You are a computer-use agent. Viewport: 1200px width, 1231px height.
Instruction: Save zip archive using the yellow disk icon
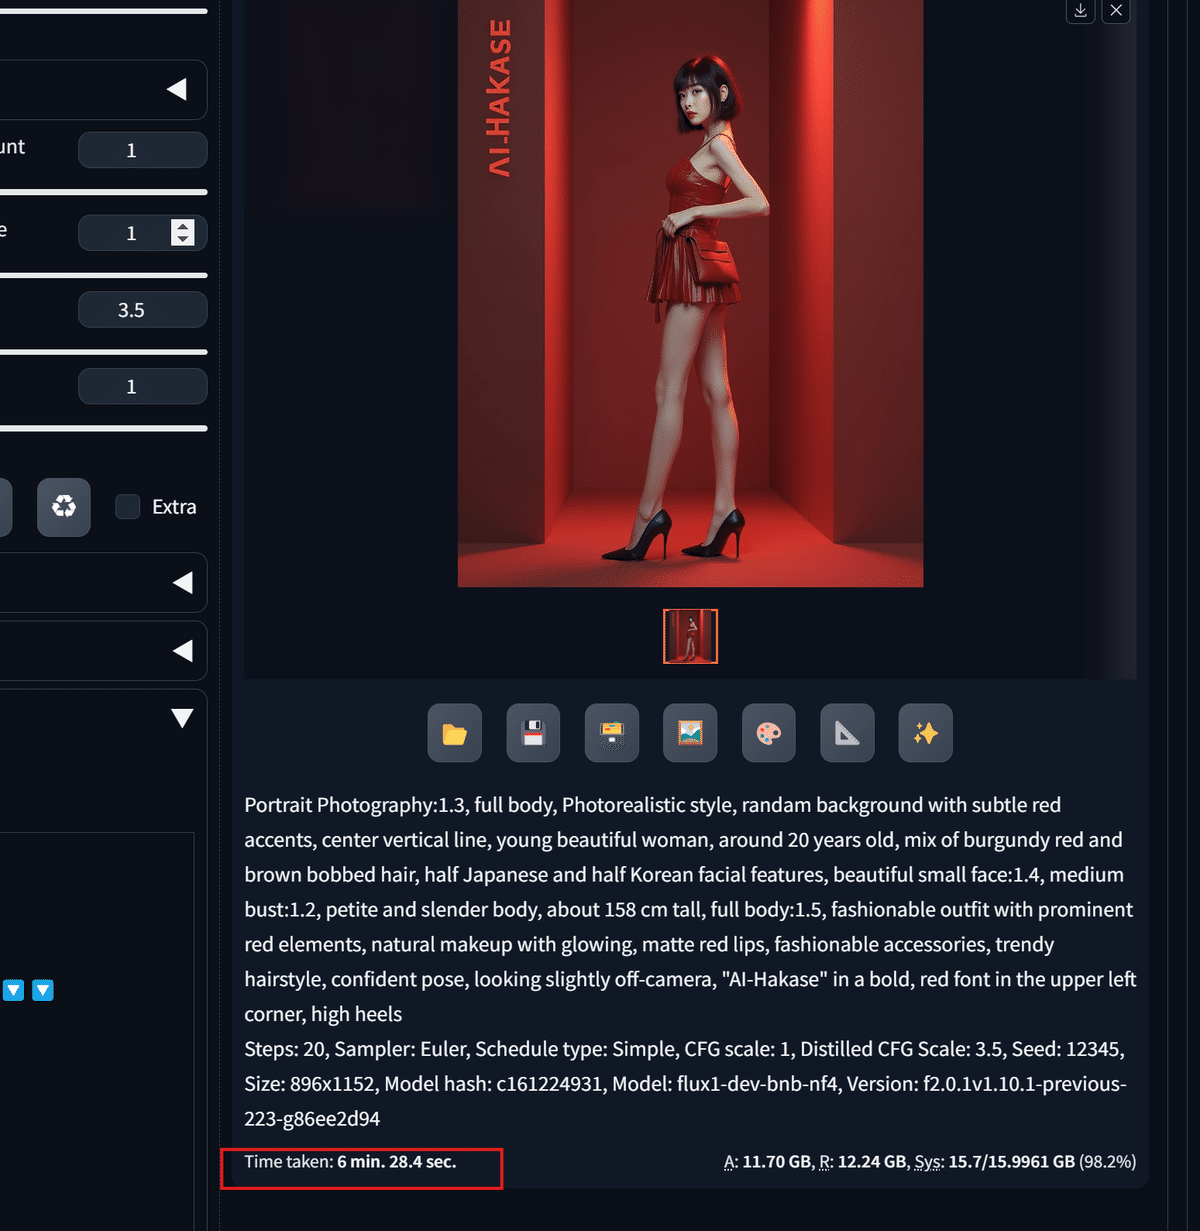[x=612, y=733]
